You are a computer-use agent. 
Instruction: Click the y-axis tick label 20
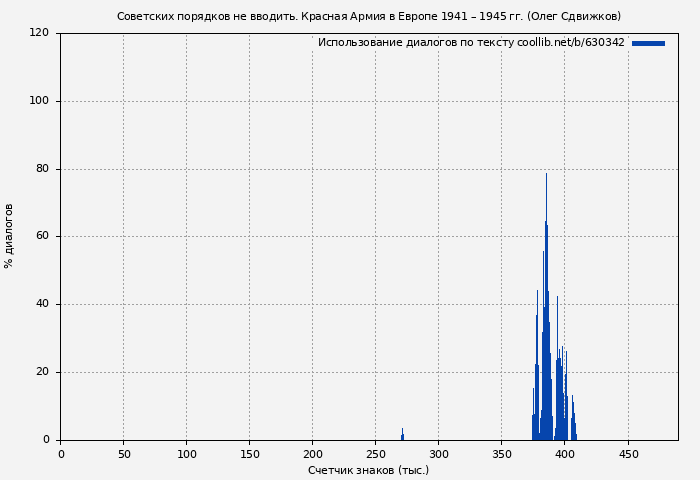[x=43, y=372]
